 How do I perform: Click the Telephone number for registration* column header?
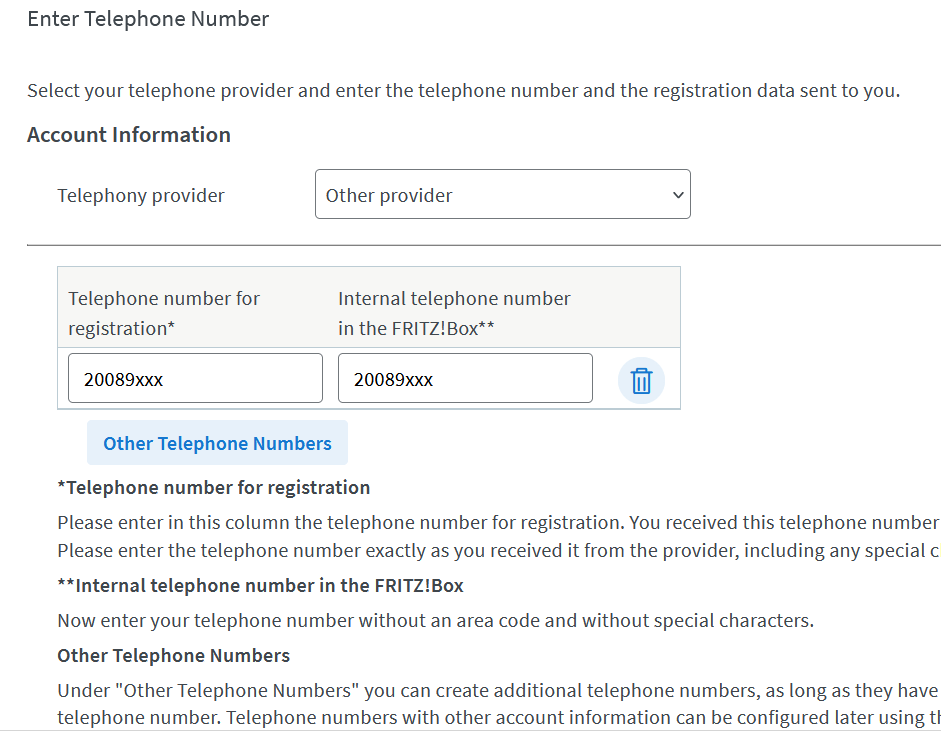[x=164, y=313]
